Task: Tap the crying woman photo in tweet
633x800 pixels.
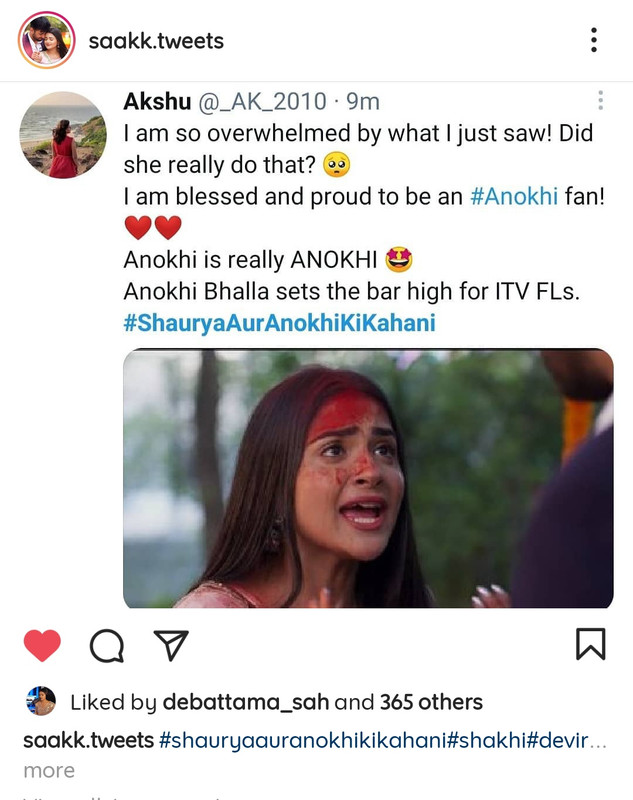Action: [368, 478]
